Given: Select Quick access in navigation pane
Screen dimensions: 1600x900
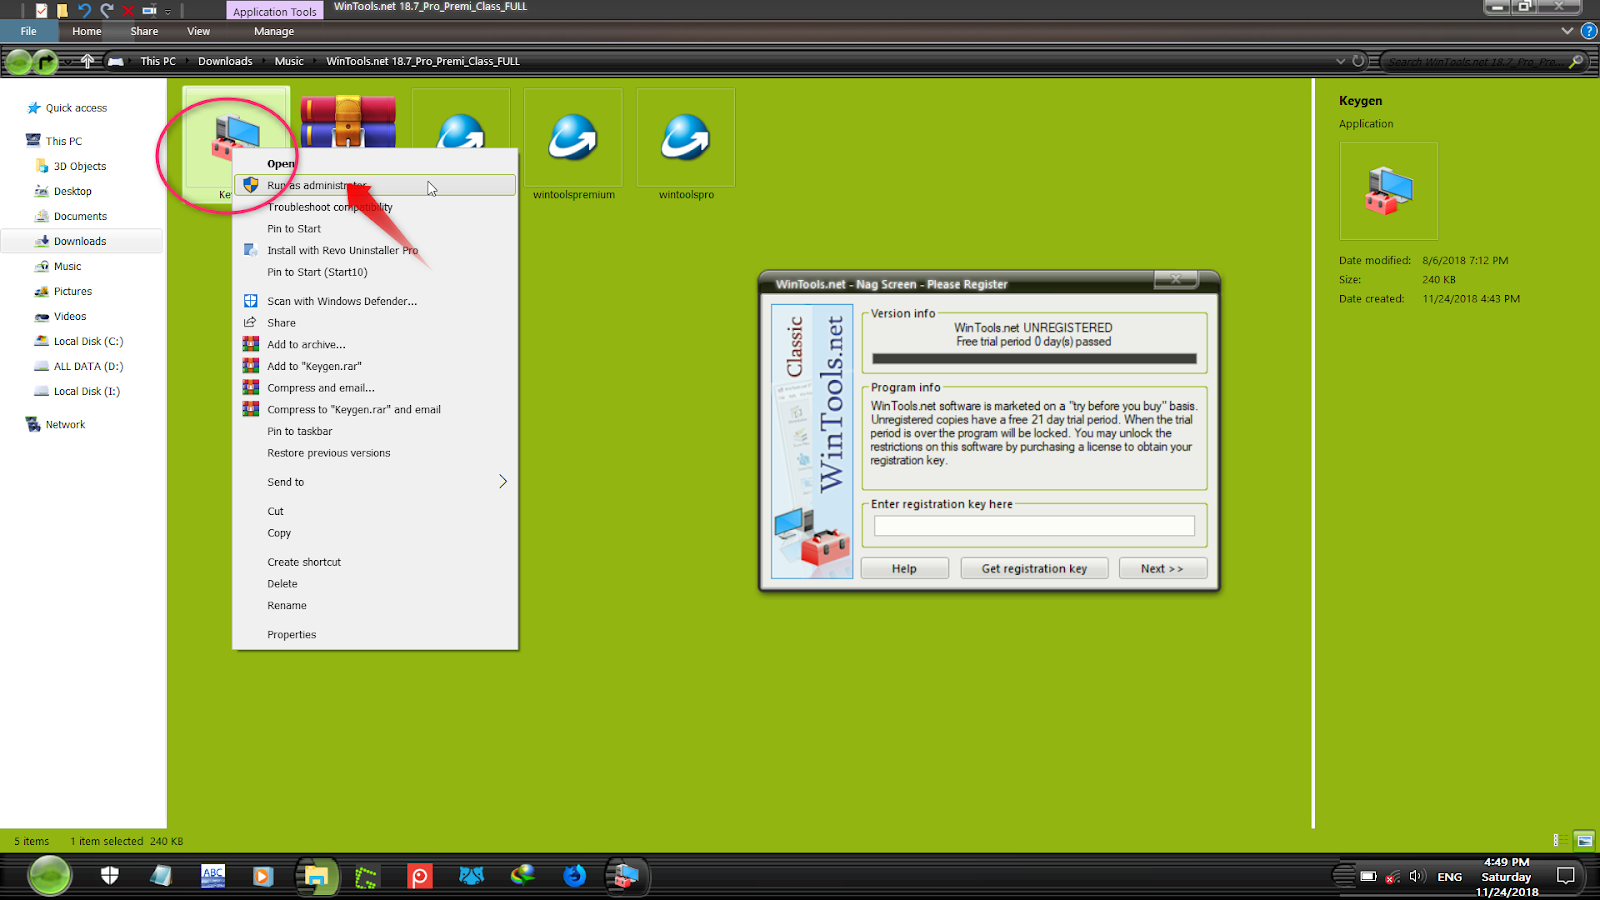Looking at the screenshot, I should coord(76,108).
